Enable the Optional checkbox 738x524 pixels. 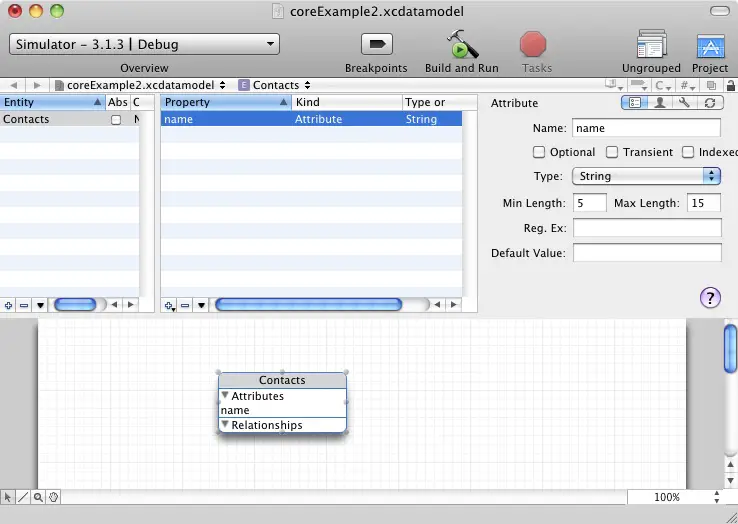(x=539, y=152)
